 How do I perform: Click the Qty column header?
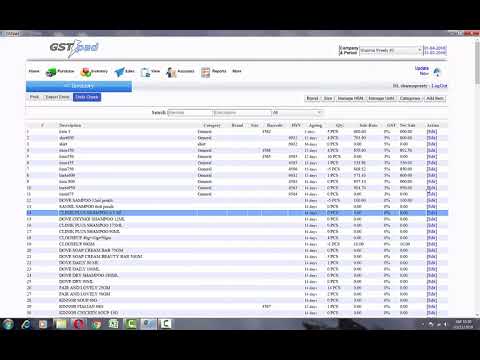click(x=339, y=125)
